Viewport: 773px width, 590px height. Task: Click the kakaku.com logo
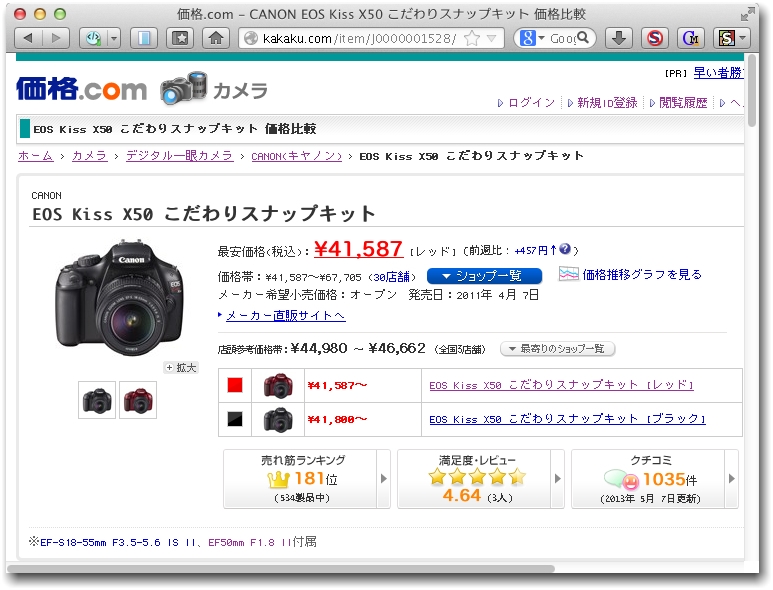point(81,89)
